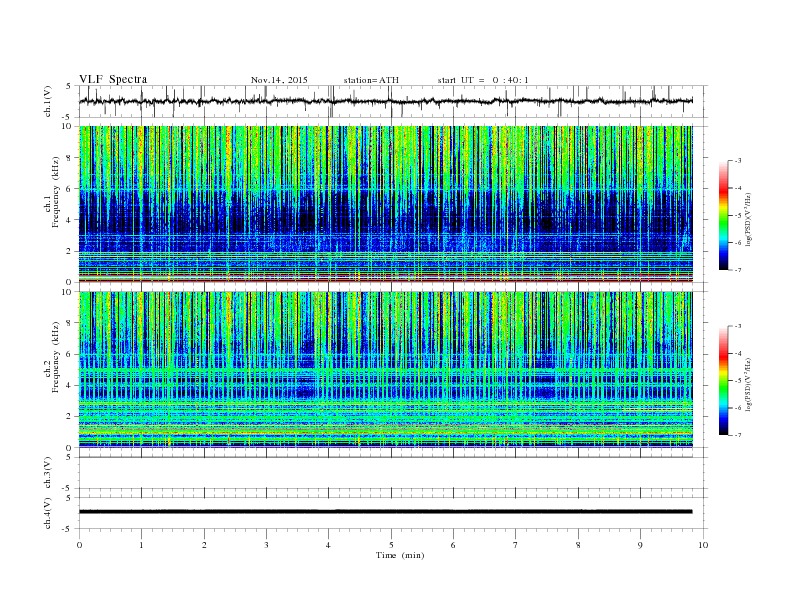The image size is (792, 612).
Task: Click the ch.1 voltage waveform trace
Action: coord(385,101)
